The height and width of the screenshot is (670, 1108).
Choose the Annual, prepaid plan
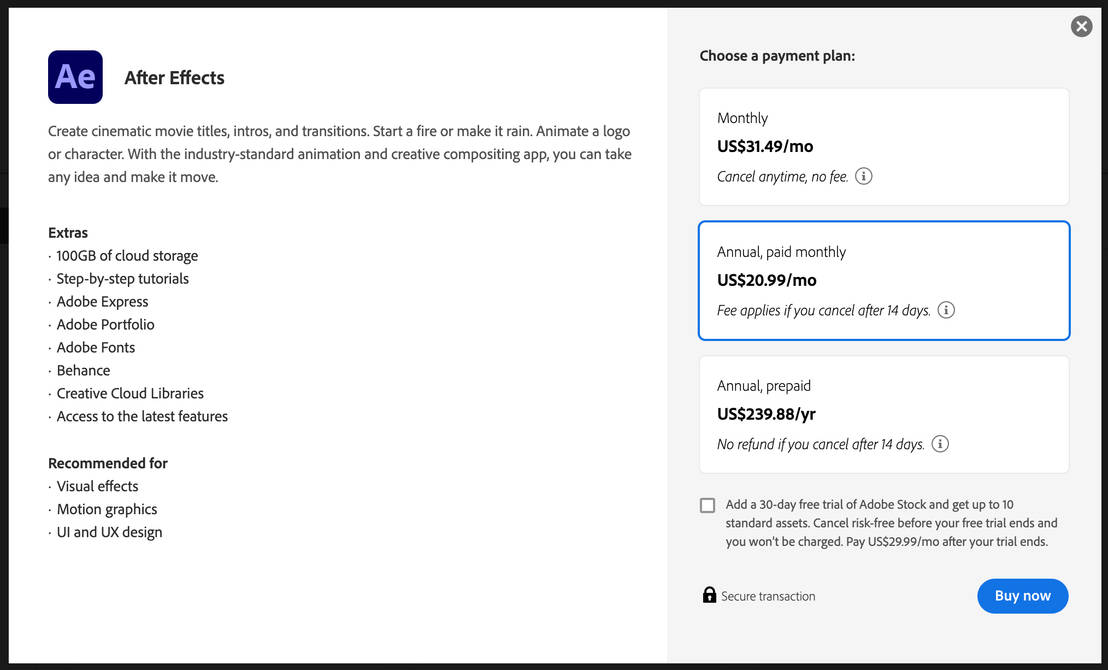pos(884,414)
